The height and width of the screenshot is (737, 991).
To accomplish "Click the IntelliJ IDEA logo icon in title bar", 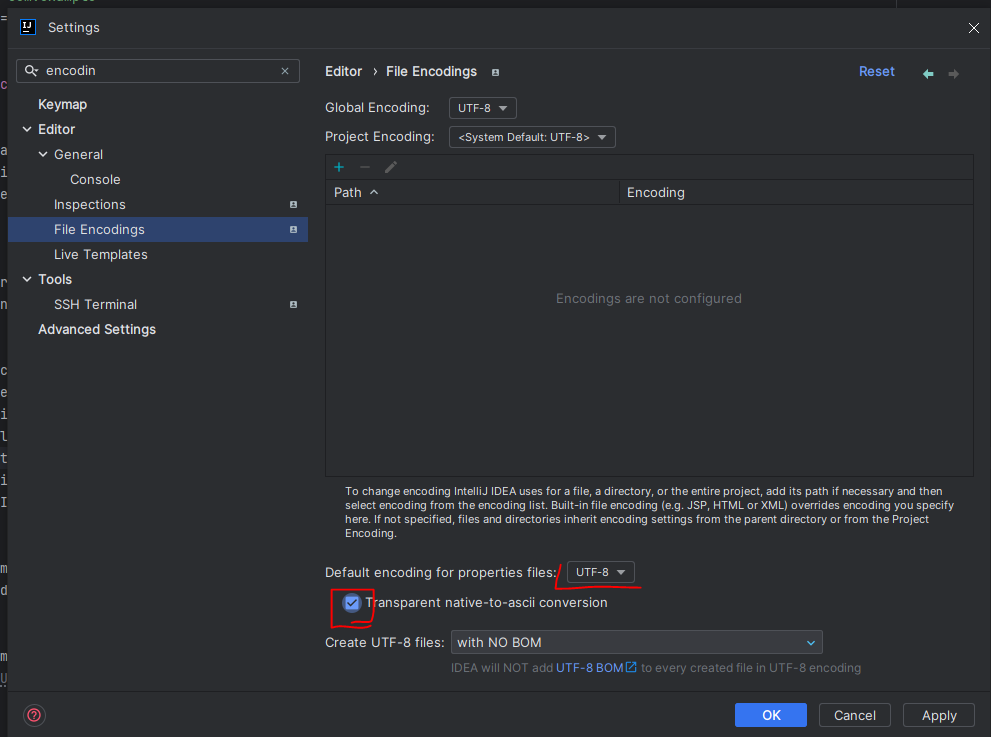I will click(x=28, y=27).
